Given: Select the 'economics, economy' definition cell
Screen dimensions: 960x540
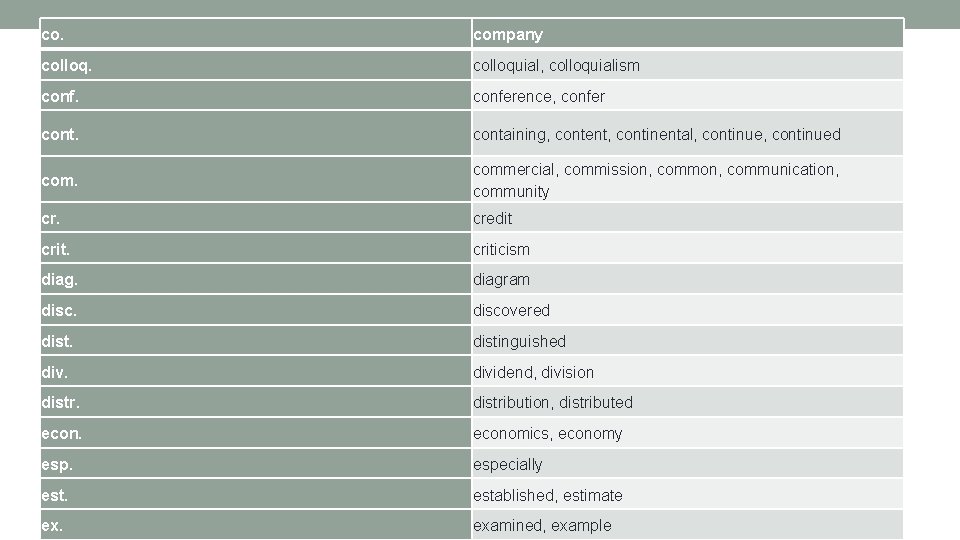Looking at the screenshot, I should pyautogui.click(x=688, y=433).
